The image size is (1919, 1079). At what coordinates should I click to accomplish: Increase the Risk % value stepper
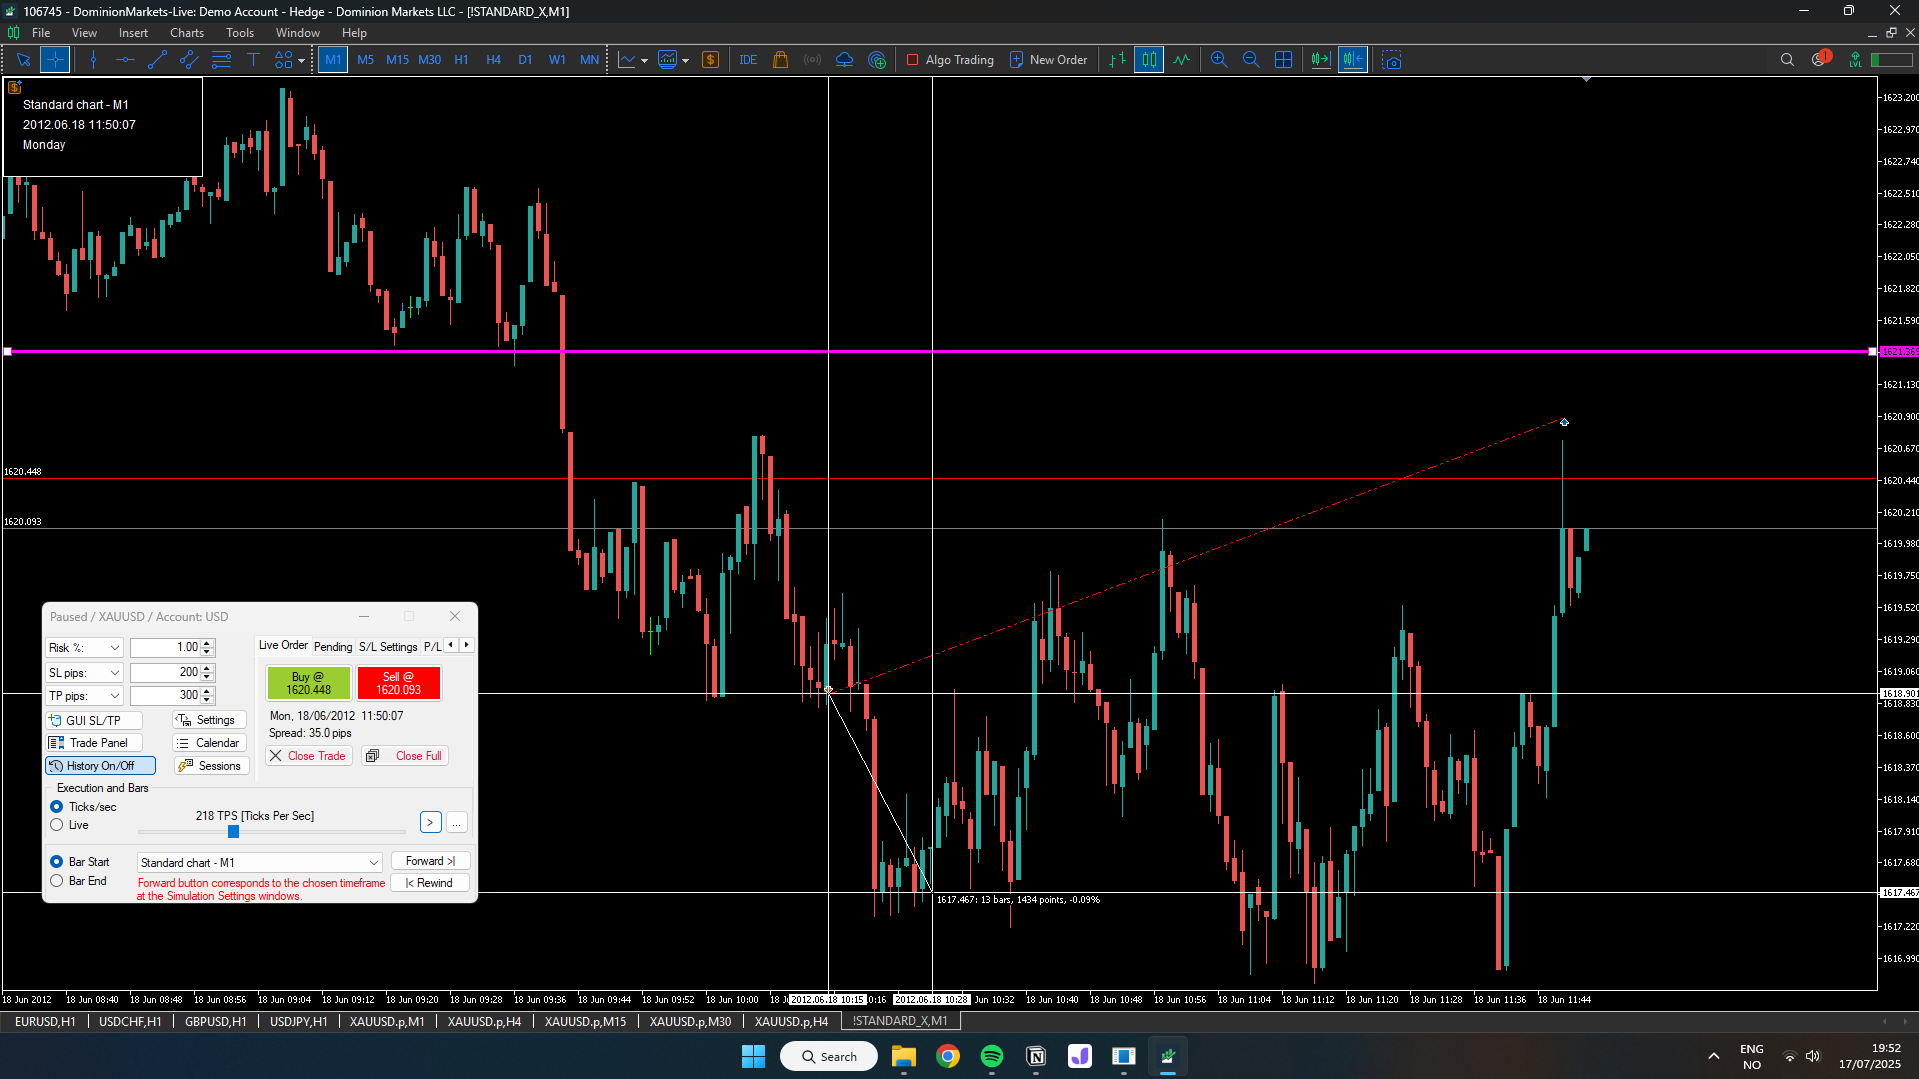tap(207, 644)
